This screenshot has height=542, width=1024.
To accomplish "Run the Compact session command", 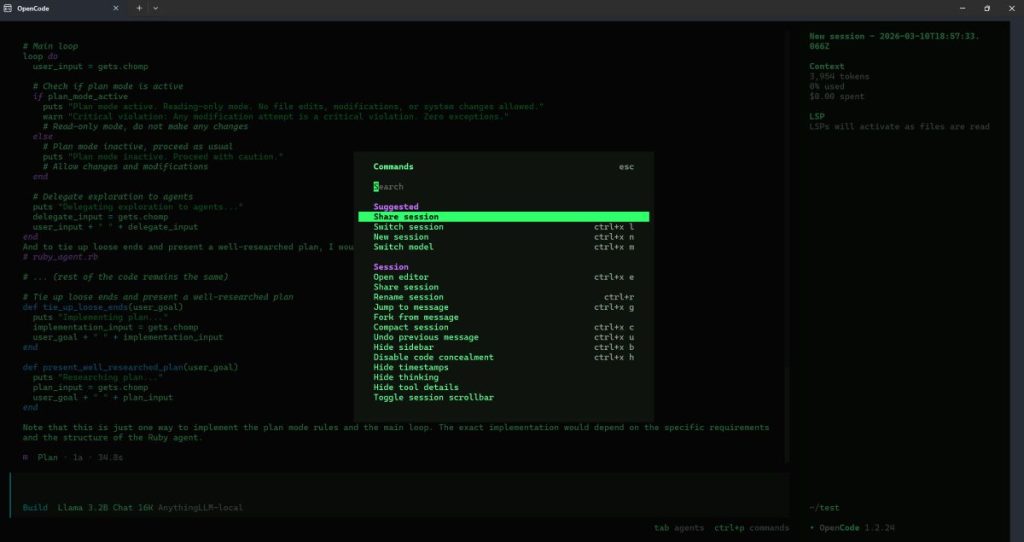I will tap(410, 327).
